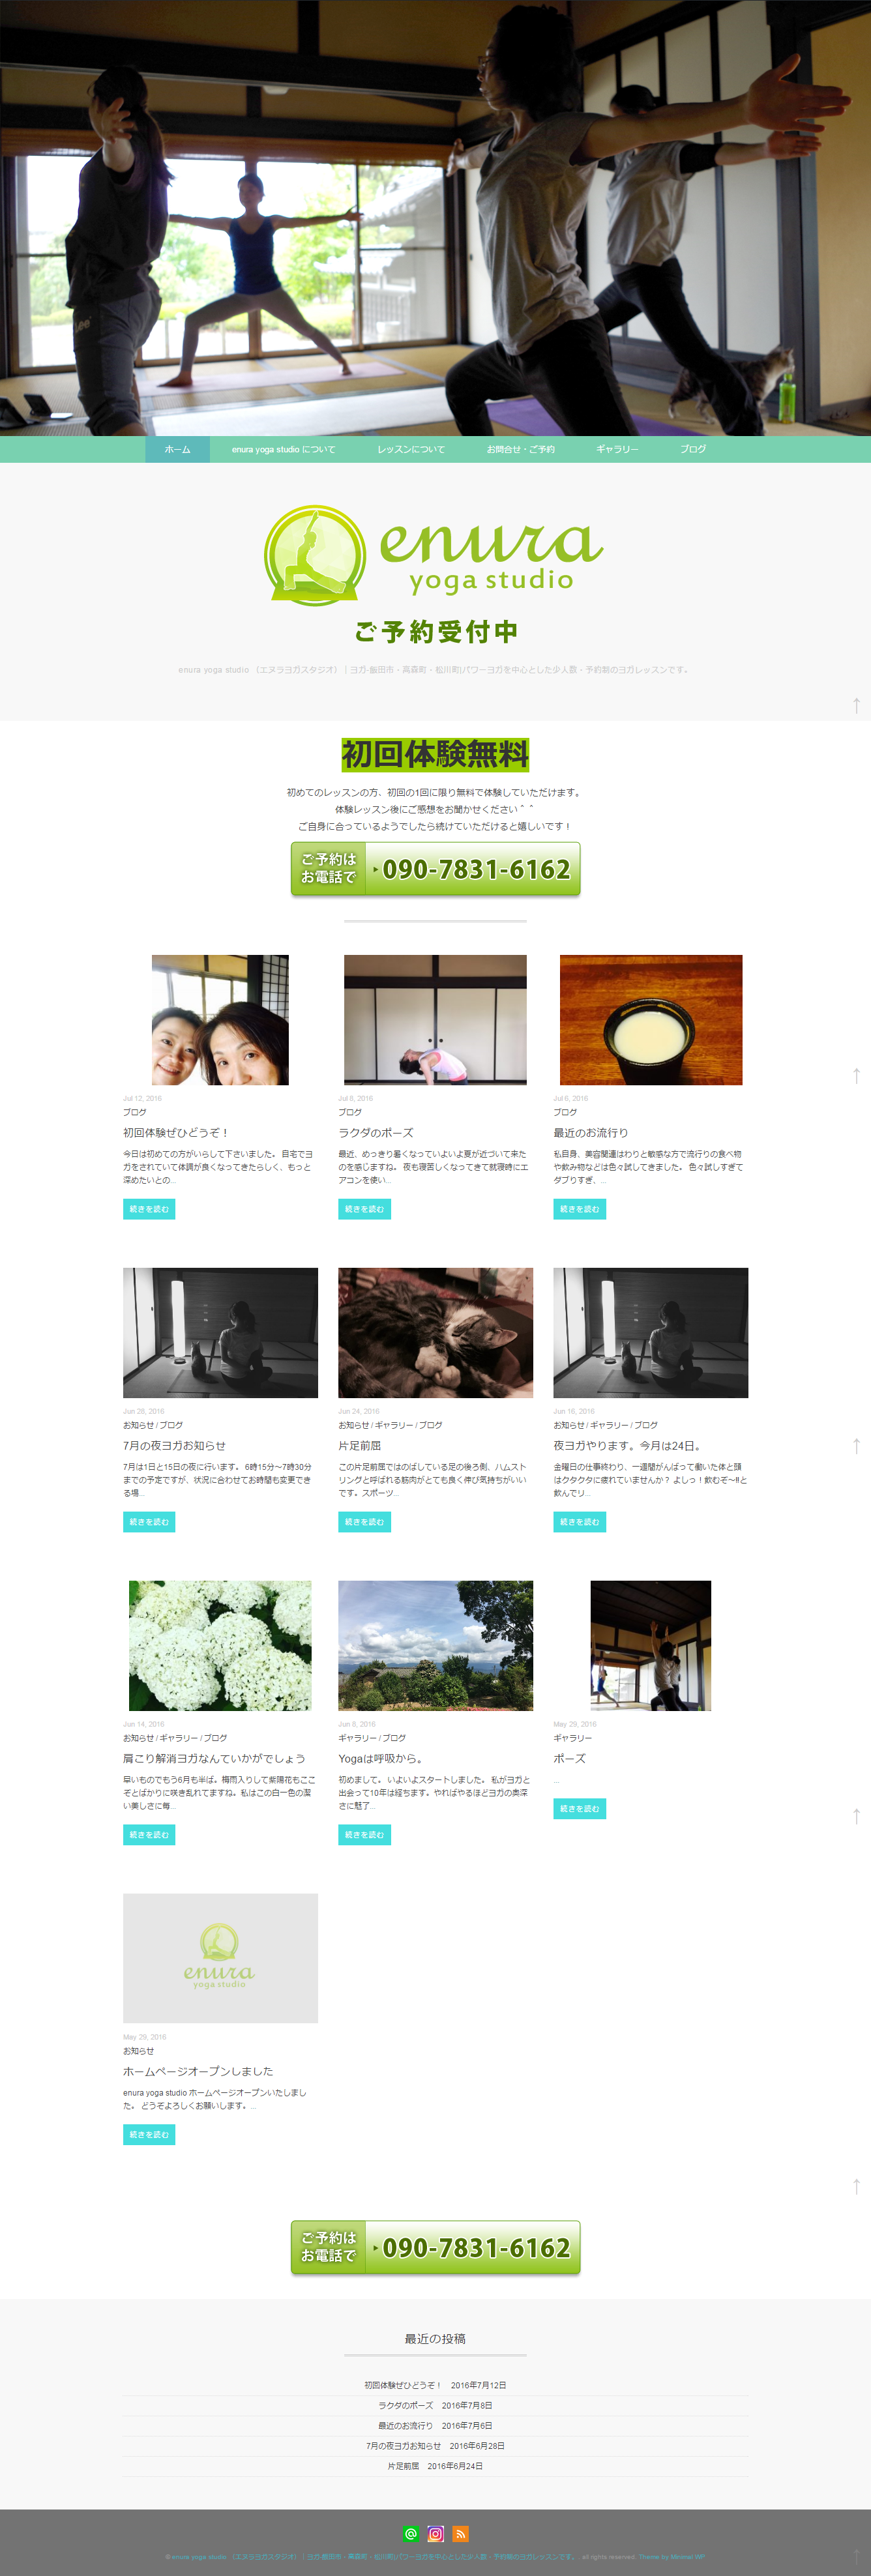Open recent post link 7月の夜ヨガお知らせ
The height and width of the screenshot is (2576, 871).
click(x=403, y=2446)
